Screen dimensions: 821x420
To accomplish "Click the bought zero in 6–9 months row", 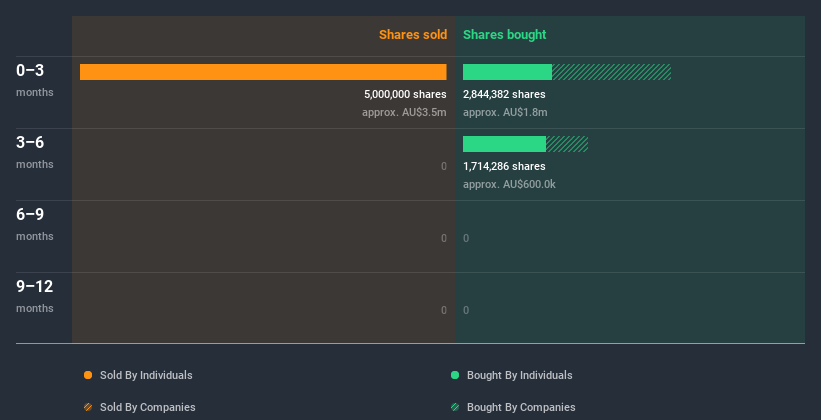I will (466, 238).
